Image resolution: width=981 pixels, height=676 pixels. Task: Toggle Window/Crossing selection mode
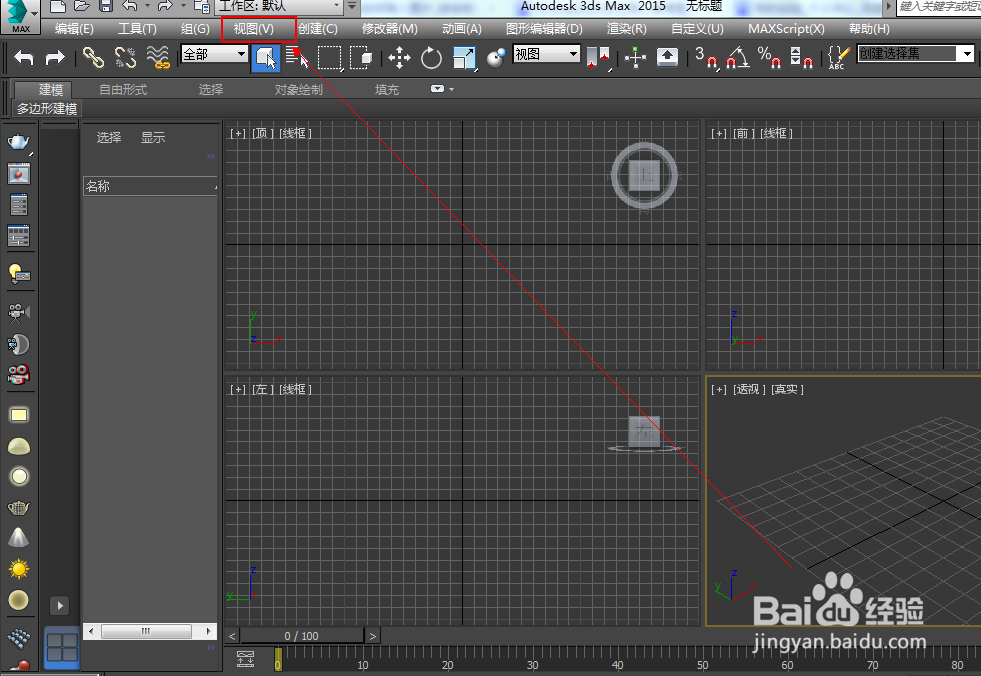click(x=361, y=58)
